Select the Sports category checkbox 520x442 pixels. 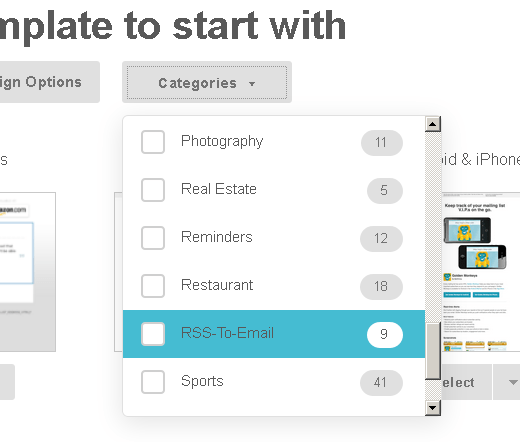(x=153, y=382)
